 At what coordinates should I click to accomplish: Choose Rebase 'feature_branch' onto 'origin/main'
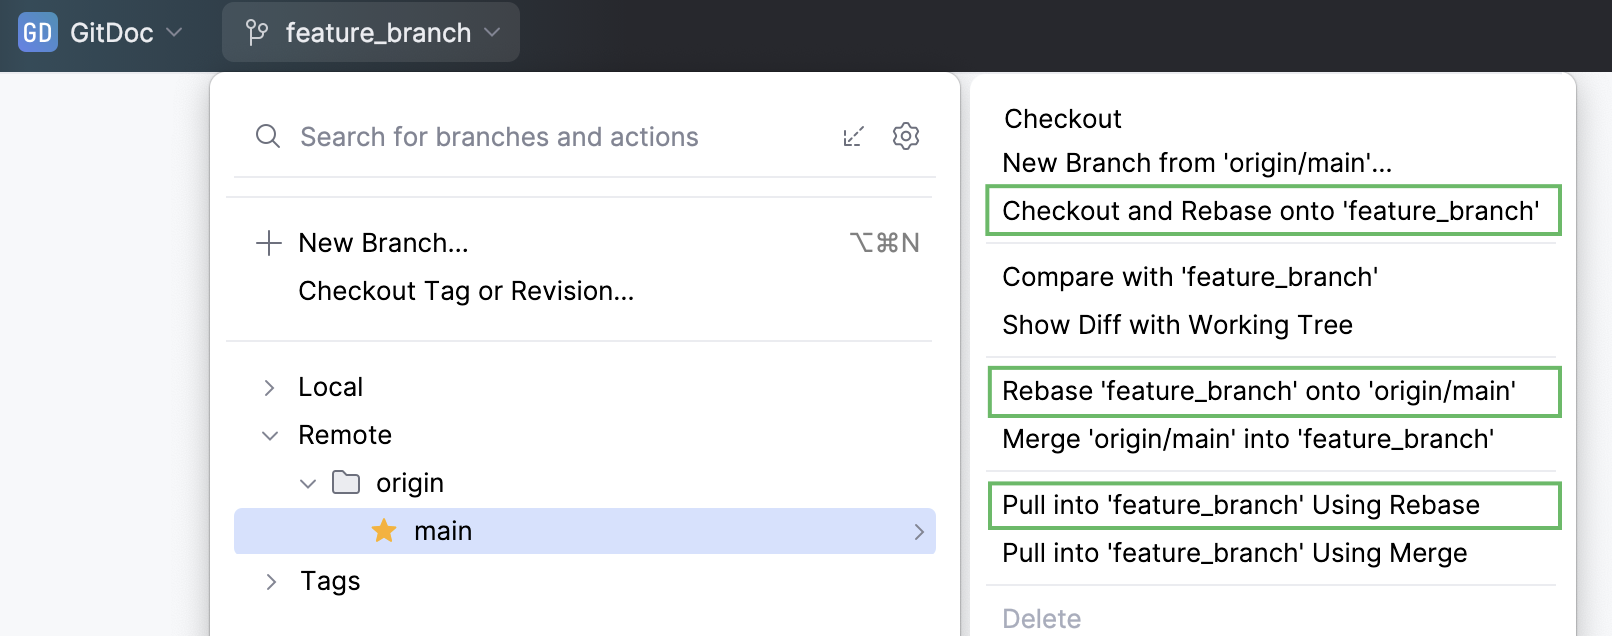pos(1258,391)
